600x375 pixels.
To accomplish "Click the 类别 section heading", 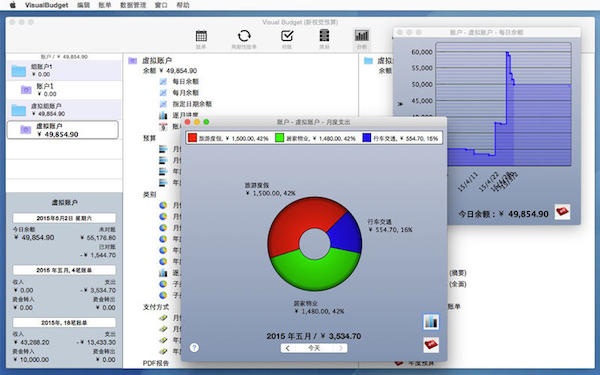I will (149, 194).
